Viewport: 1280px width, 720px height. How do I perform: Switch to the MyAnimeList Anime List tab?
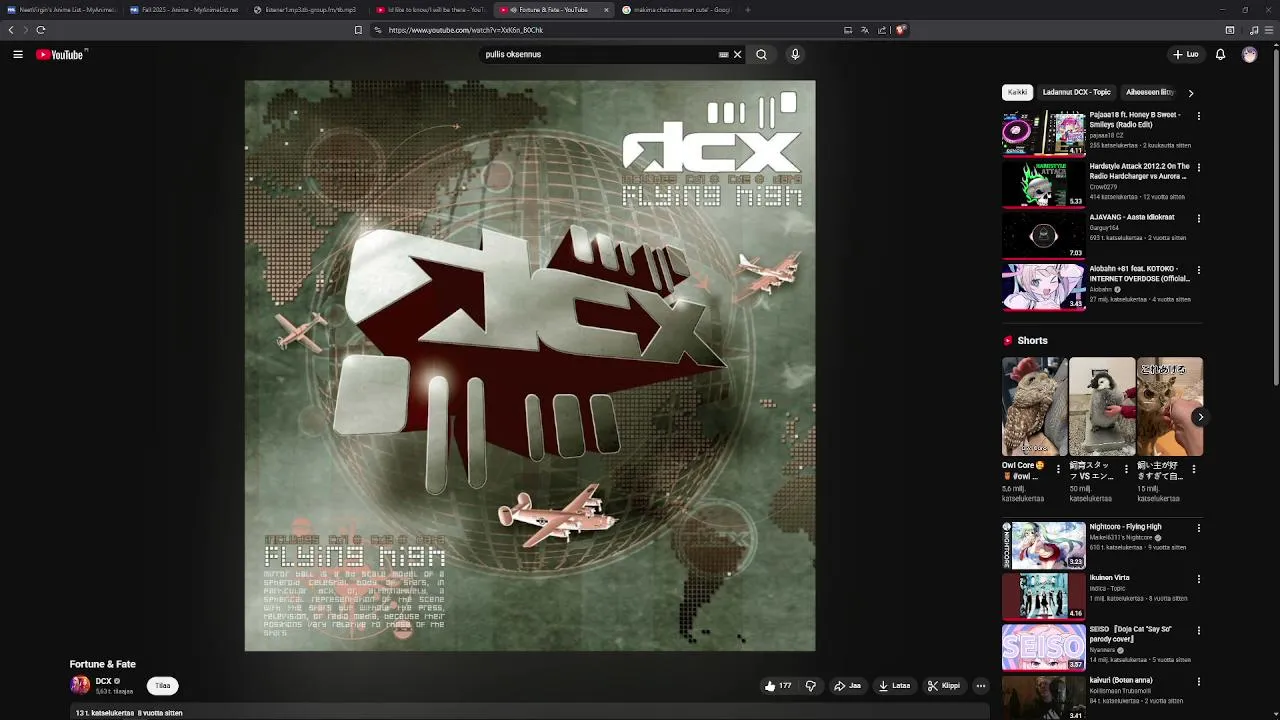62,10
